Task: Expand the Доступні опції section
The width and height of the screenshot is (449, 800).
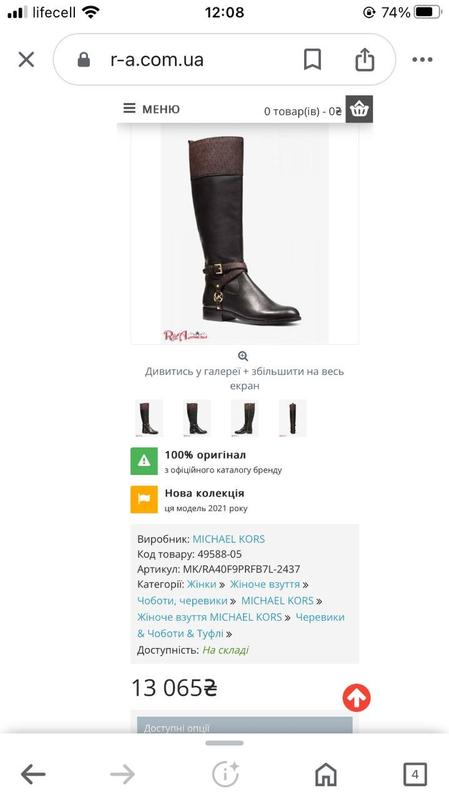Action: tap(244, 726)
